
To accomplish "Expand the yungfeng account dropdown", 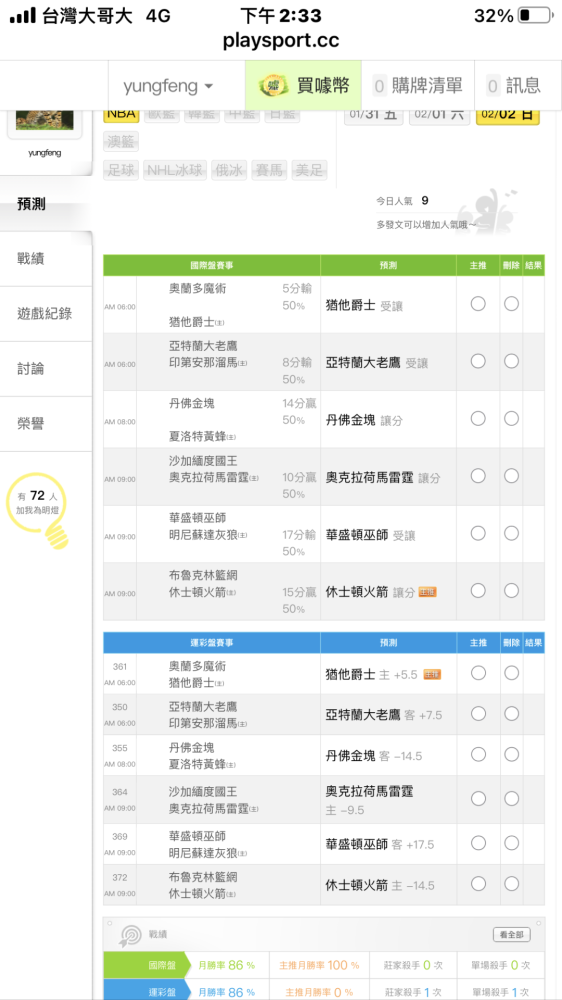I will point(168,85).
